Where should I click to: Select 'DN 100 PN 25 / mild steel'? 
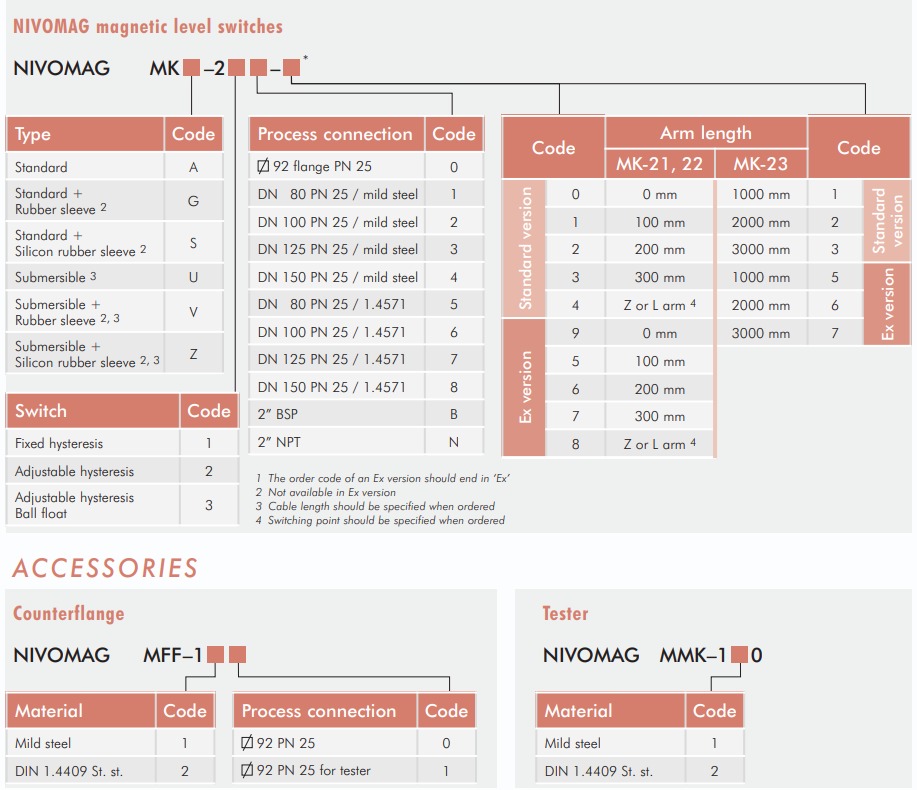coord(366,222)
